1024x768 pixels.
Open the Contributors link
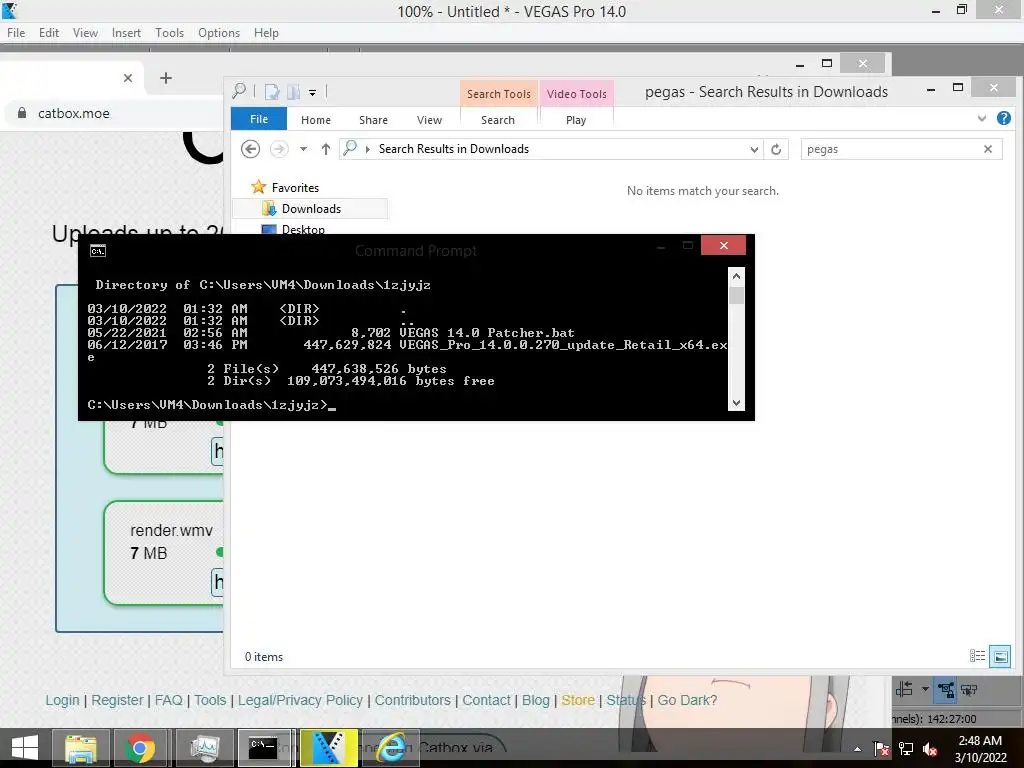[412, 700]
